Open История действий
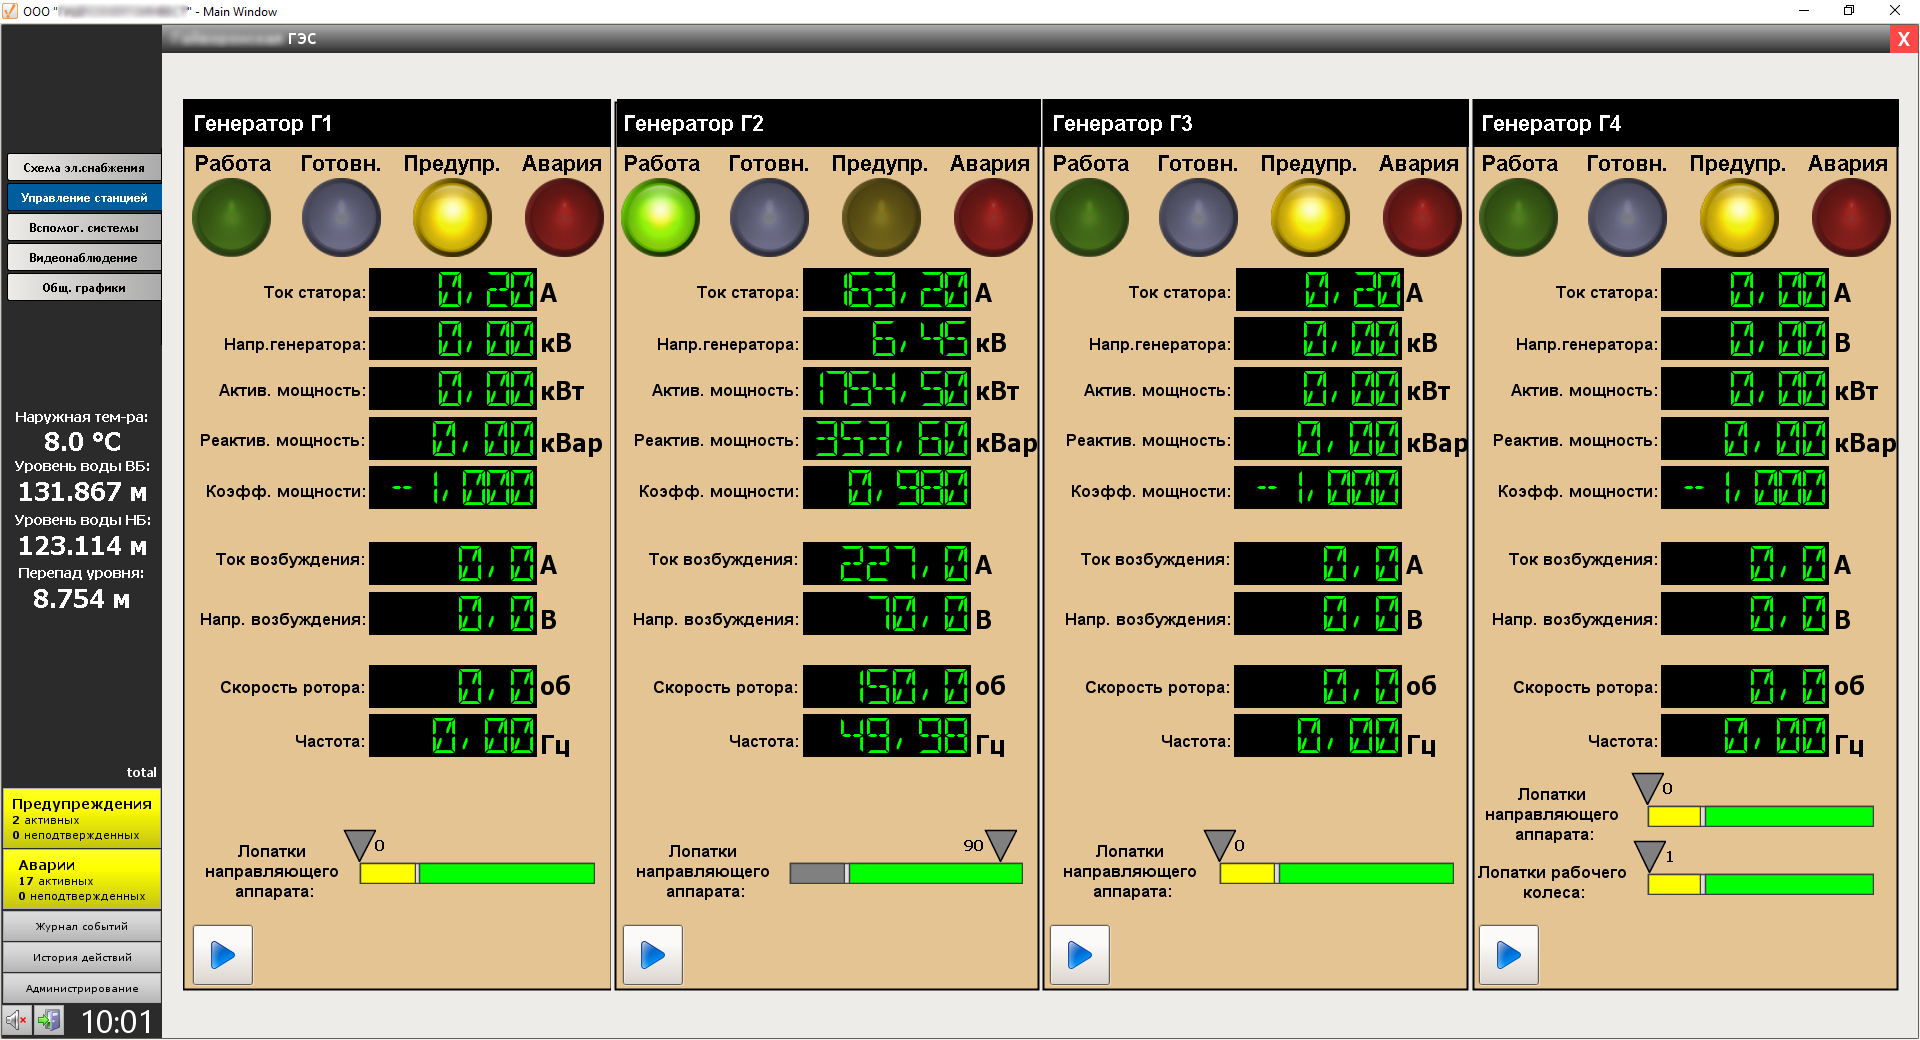The width and height of the screenshot is (1920, 1040). (82, 958)
